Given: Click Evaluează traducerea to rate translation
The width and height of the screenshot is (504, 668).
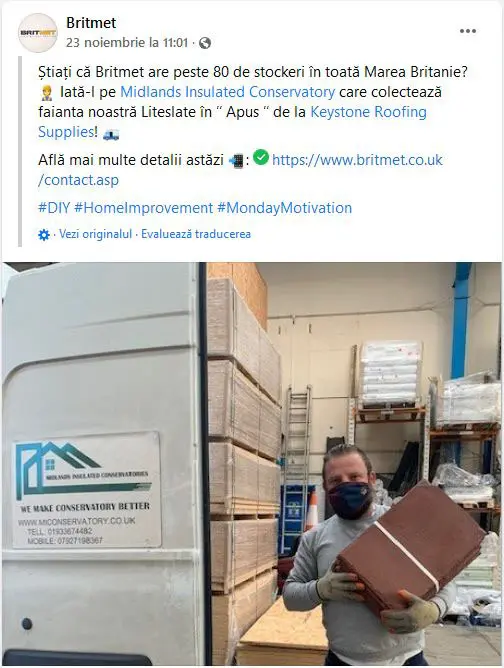Looking at the screenshot, I should (x=196, y=234).
